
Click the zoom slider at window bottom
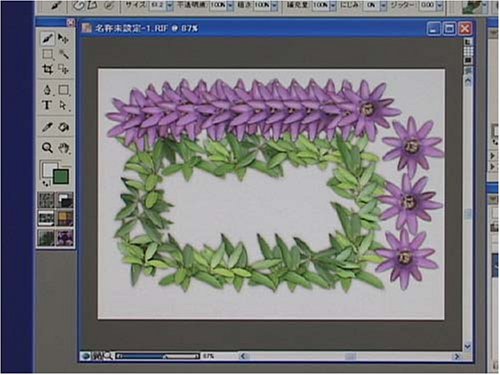pyautogui.click(x=158, y=356)
